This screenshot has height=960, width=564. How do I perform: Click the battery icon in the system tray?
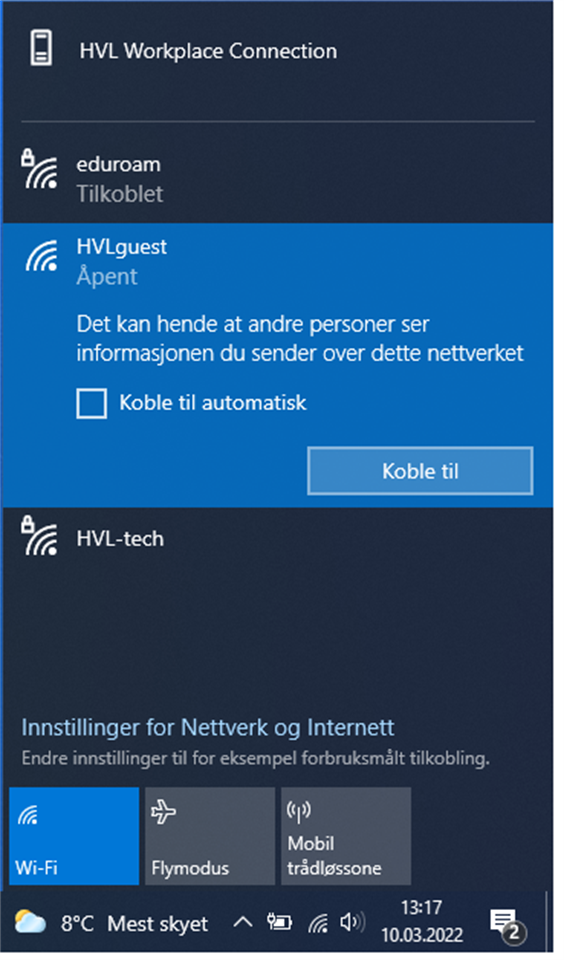(x=280, y=923)
